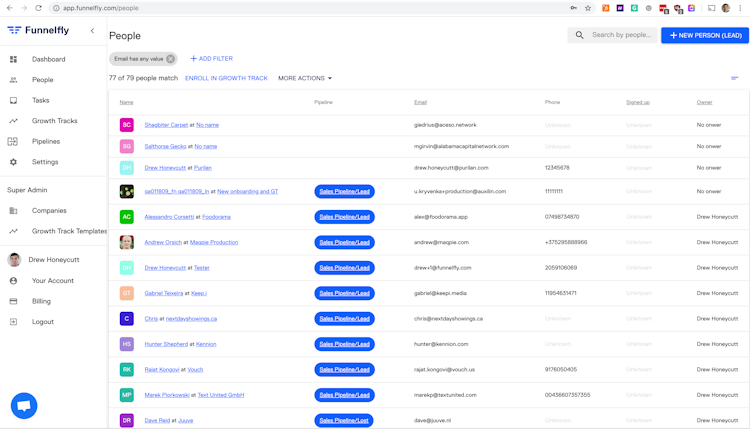This screenshot has height=429, width=750.
Task: Reload the page in the browser
Action: (39, 8)
